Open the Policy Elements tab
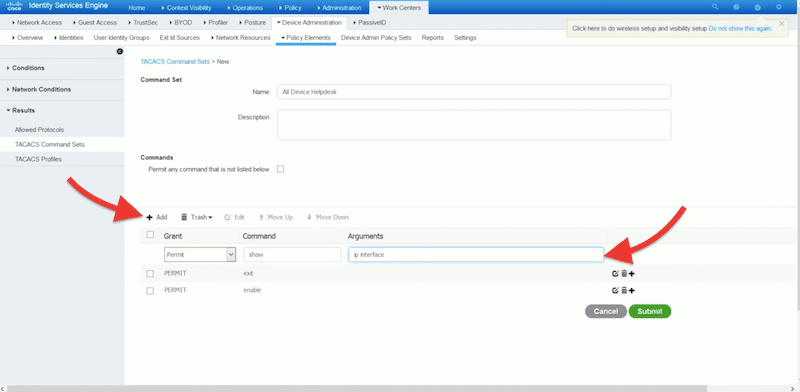 pos(306,38)
